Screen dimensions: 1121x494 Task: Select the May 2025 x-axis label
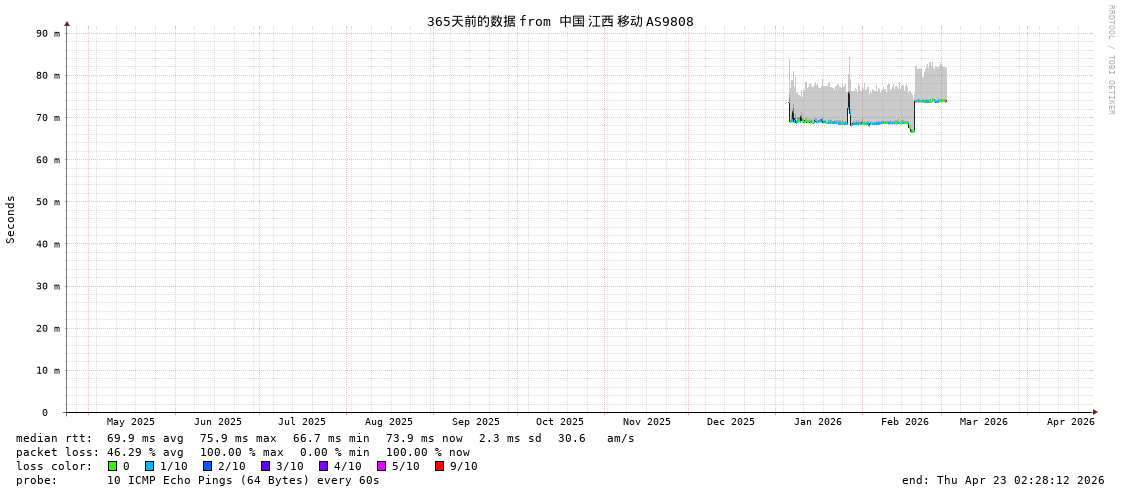click(x=130, y=422)
